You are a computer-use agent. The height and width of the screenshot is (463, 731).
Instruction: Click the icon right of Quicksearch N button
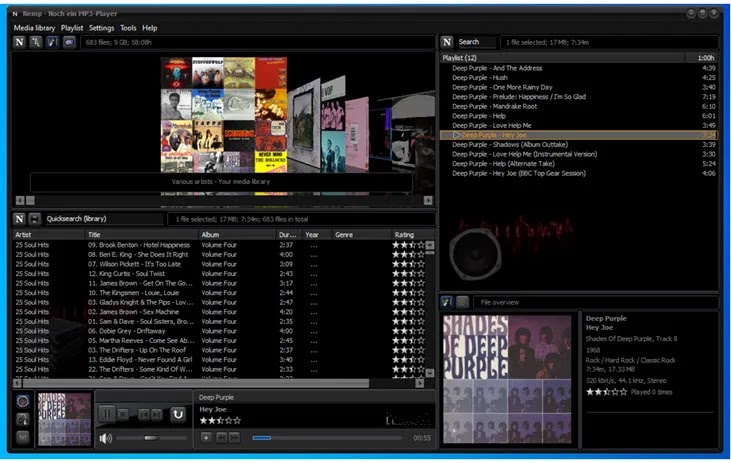tap(35, 219)
